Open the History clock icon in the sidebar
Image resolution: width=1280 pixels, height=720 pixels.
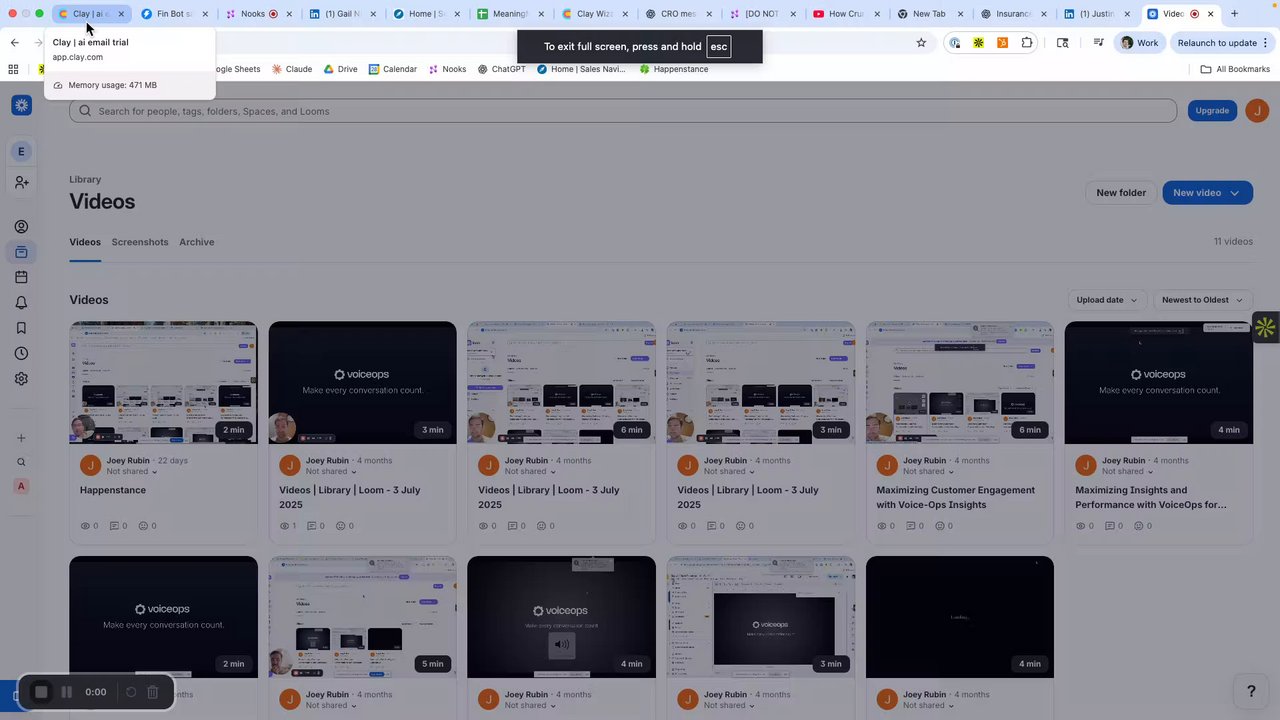click(21, 353)
